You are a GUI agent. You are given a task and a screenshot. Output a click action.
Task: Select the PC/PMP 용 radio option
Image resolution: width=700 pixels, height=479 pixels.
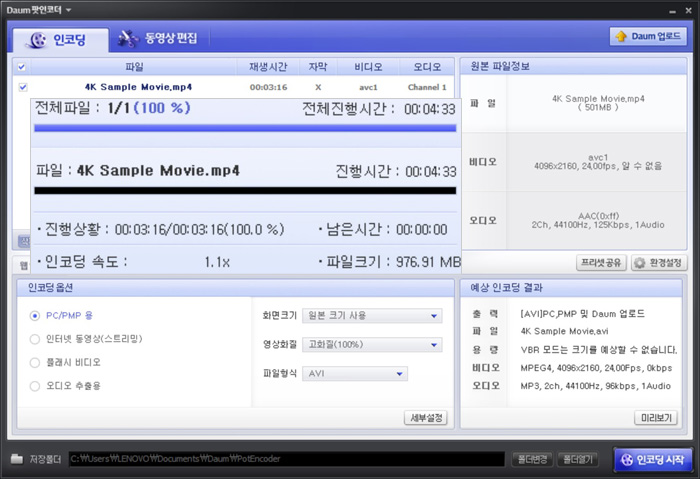35,315
